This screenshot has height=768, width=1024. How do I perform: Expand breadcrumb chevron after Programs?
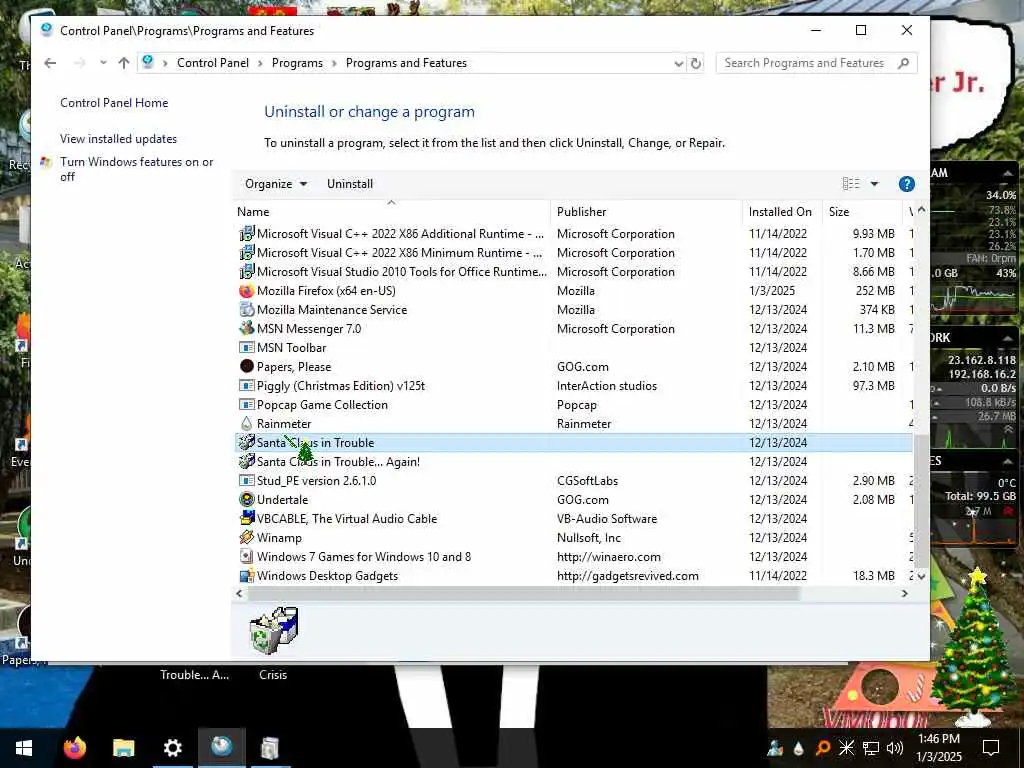[x=334, y=63]
